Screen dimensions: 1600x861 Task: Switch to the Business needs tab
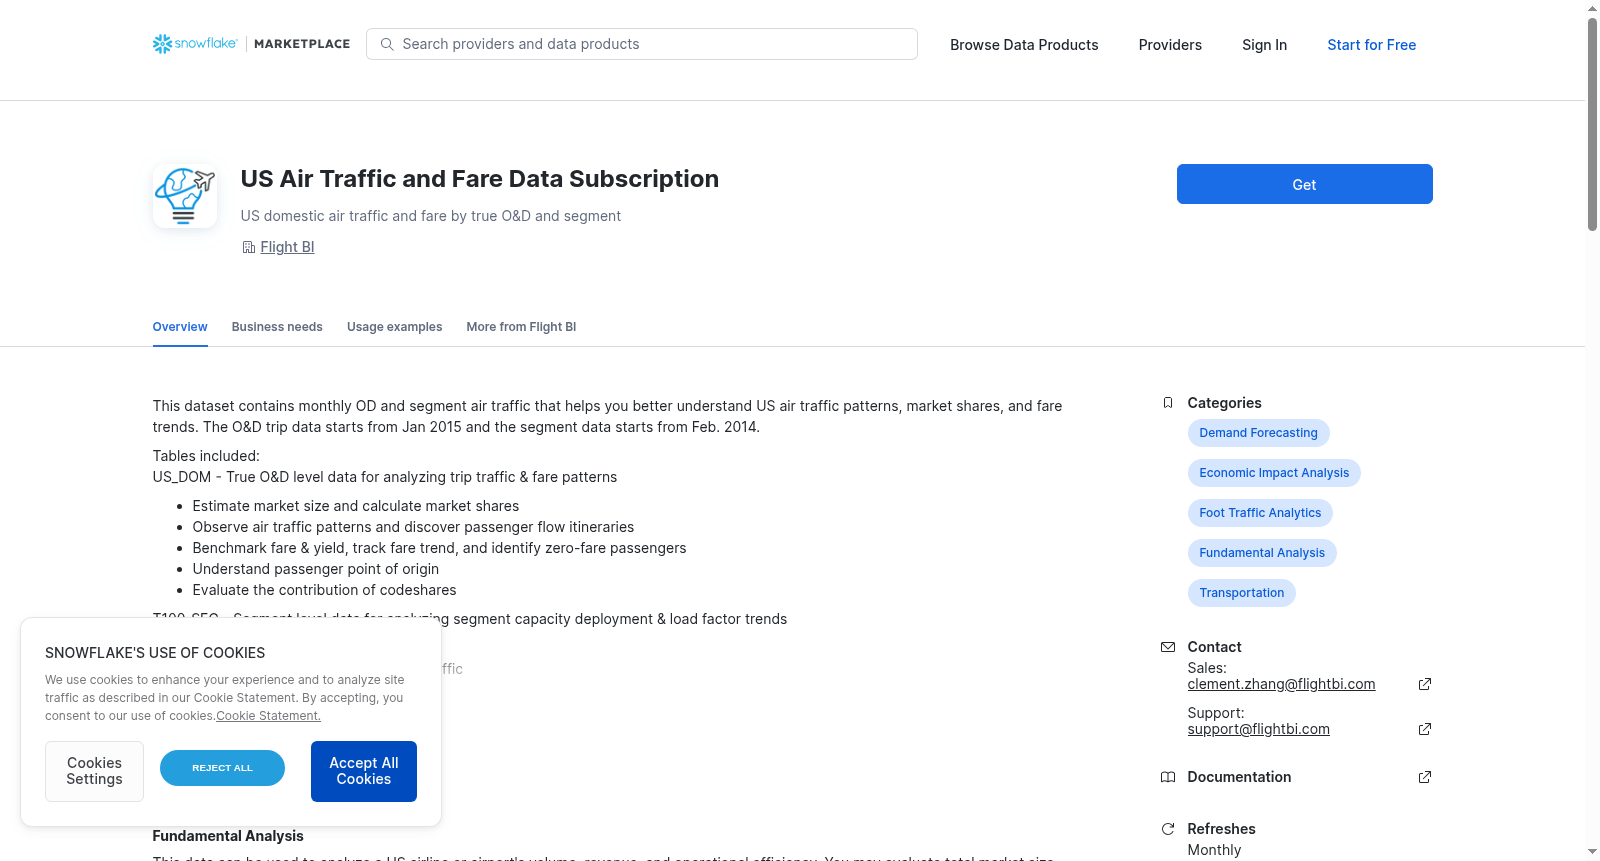tap(277, 327)
